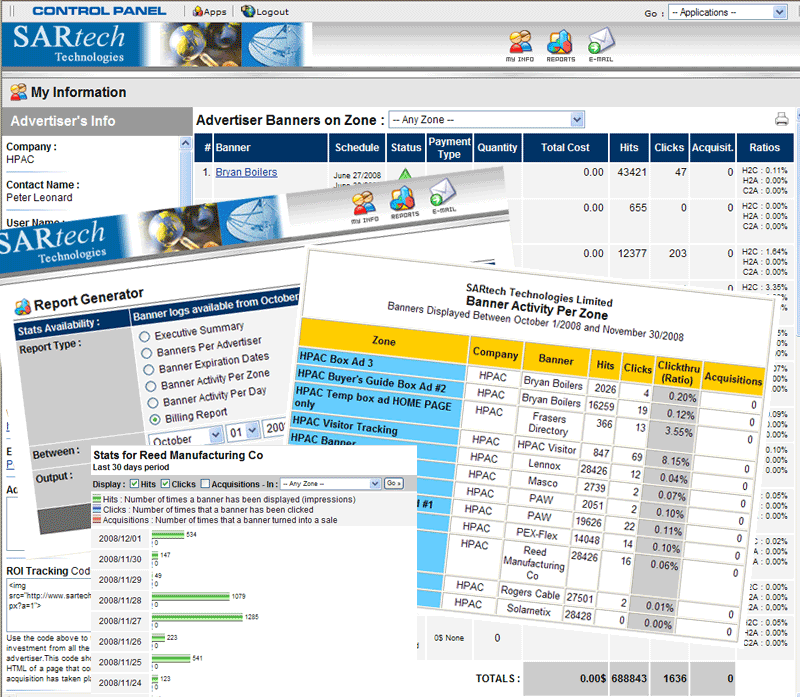This screenshot has height=697, width=800.
Task: Click the 'PEX-Flex' banner cell
Action: coord(537,534)
